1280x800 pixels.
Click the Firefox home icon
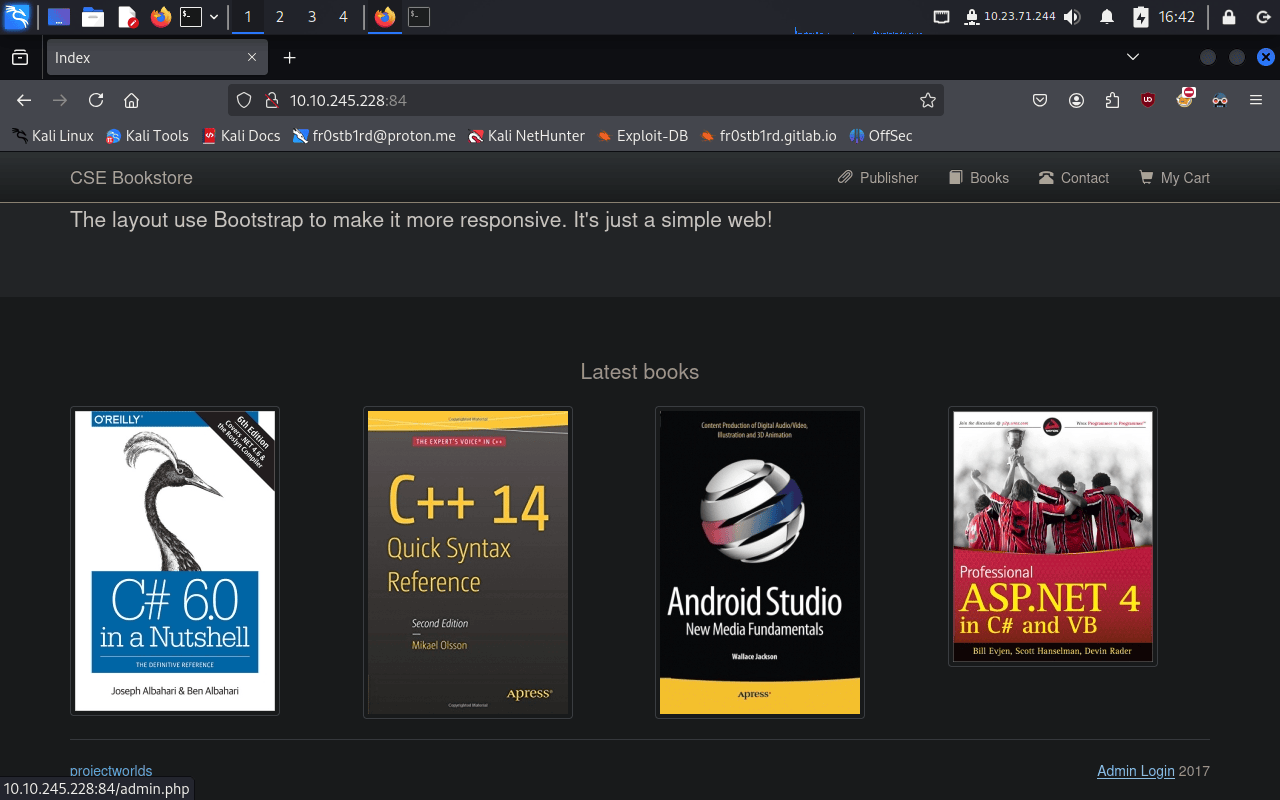[x=131, y=100]
